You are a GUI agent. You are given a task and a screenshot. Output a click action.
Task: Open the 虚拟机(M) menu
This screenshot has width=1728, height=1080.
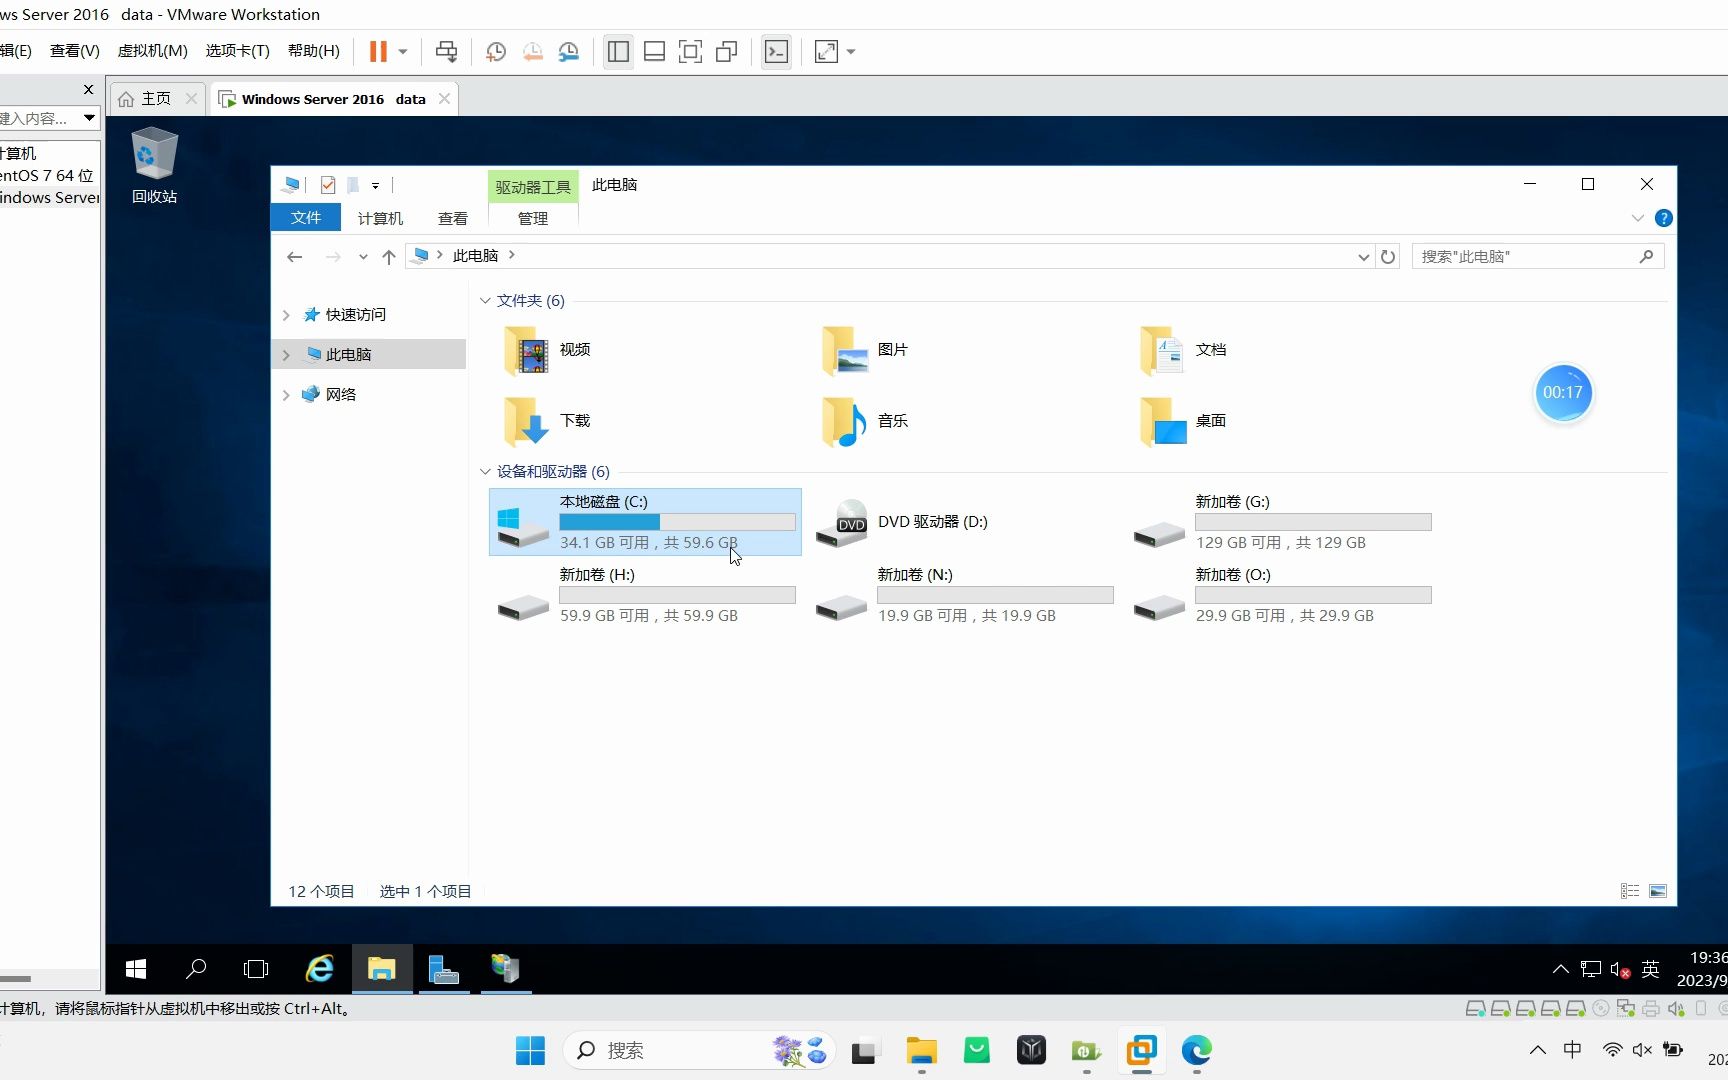click(153, 51)
